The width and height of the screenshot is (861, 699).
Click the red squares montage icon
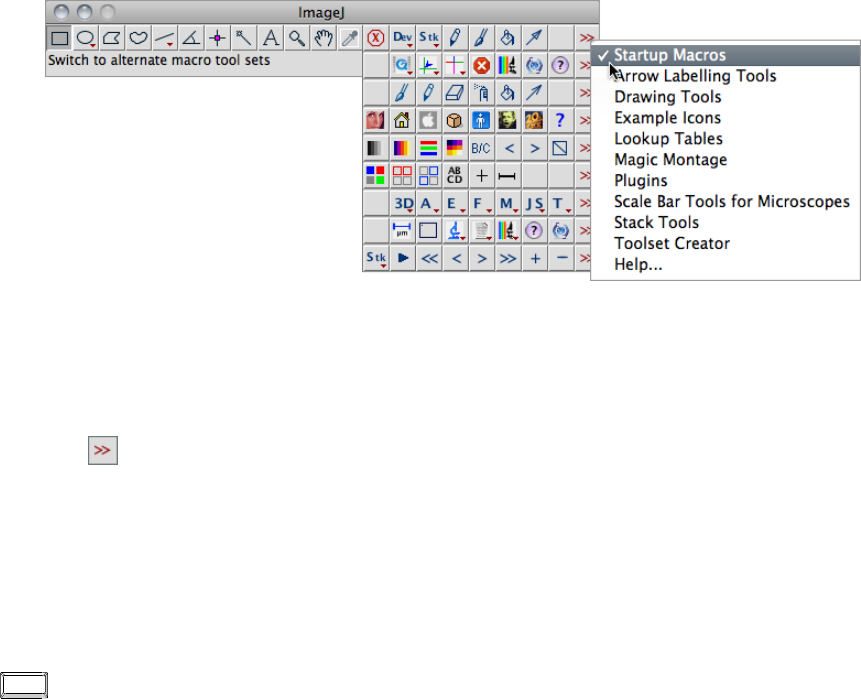tap(402, 176)
